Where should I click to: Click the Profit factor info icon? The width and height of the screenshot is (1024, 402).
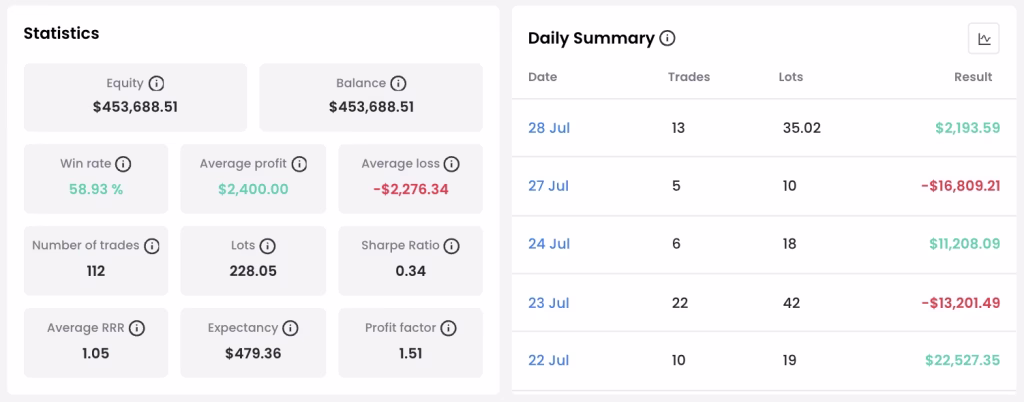(448, 328)
